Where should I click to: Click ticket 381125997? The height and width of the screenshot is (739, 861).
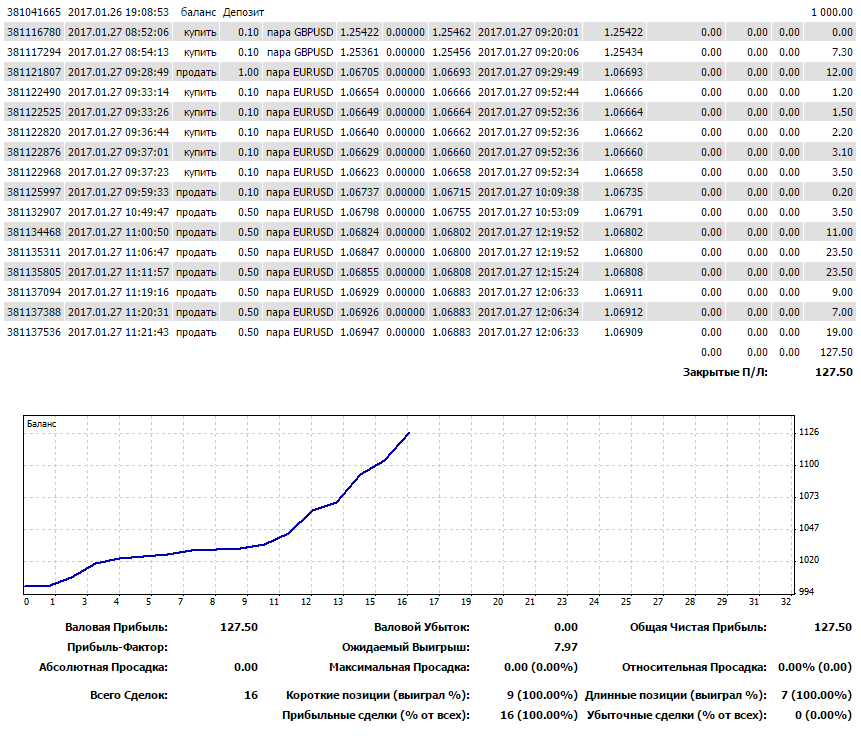(x=33, y=192)
